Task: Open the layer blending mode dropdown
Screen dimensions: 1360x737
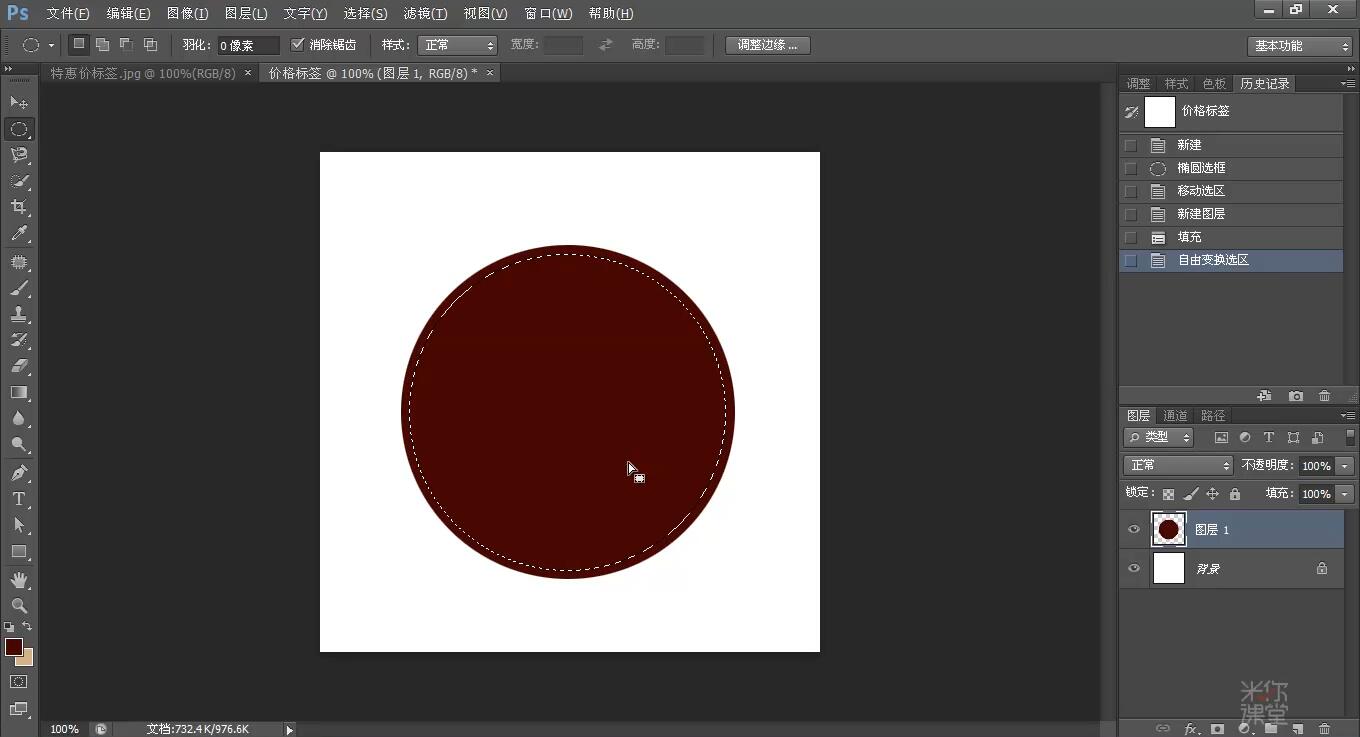Action: click(1177, 465)
